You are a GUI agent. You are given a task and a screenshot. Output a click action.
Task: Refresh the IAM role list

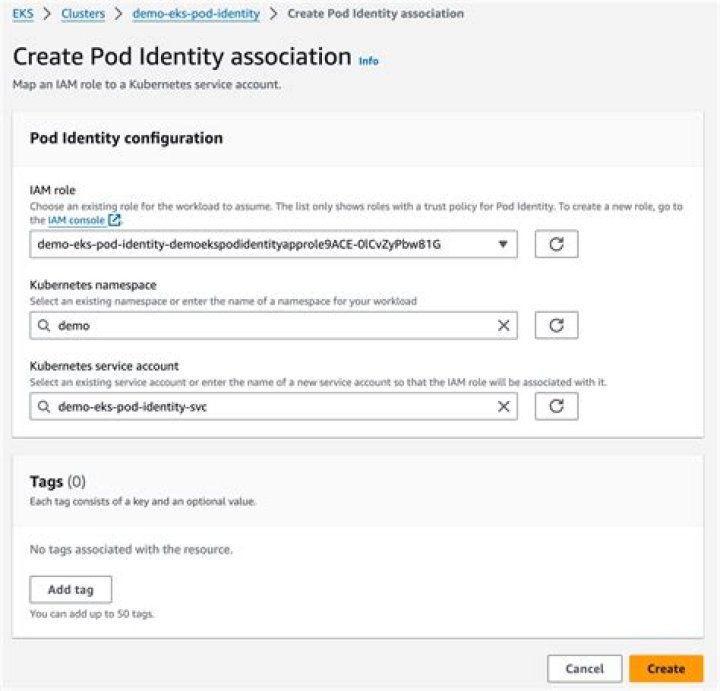(557, 244)
